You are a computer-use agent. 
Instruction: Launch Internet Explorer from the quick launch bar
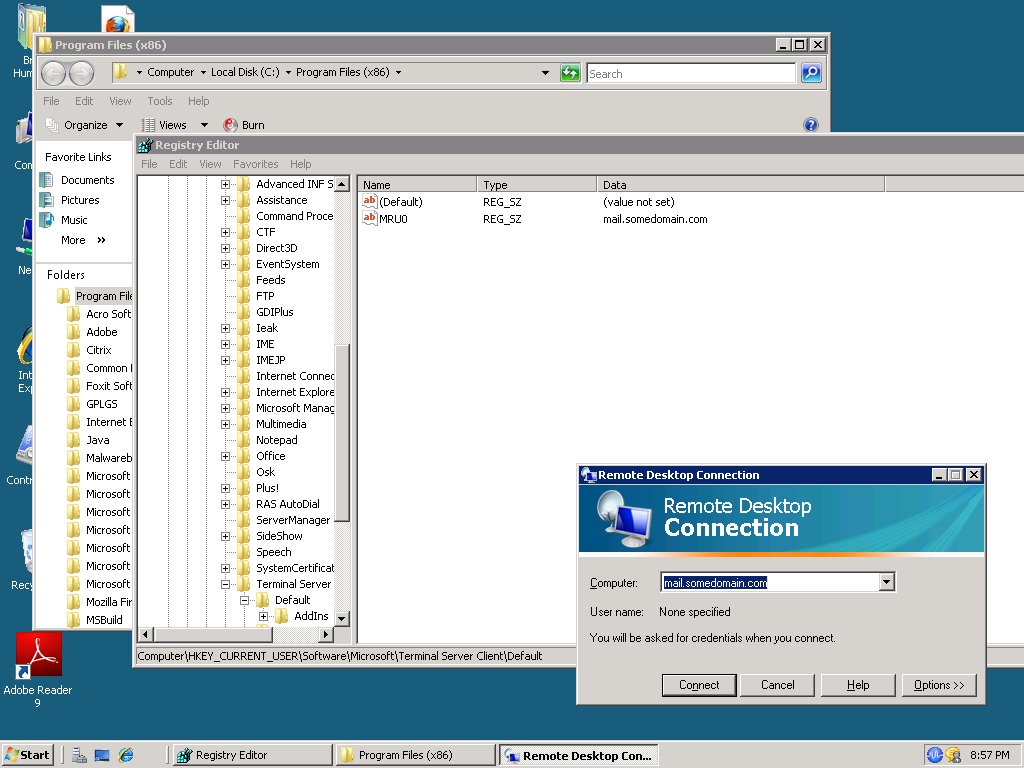(126, 755)
